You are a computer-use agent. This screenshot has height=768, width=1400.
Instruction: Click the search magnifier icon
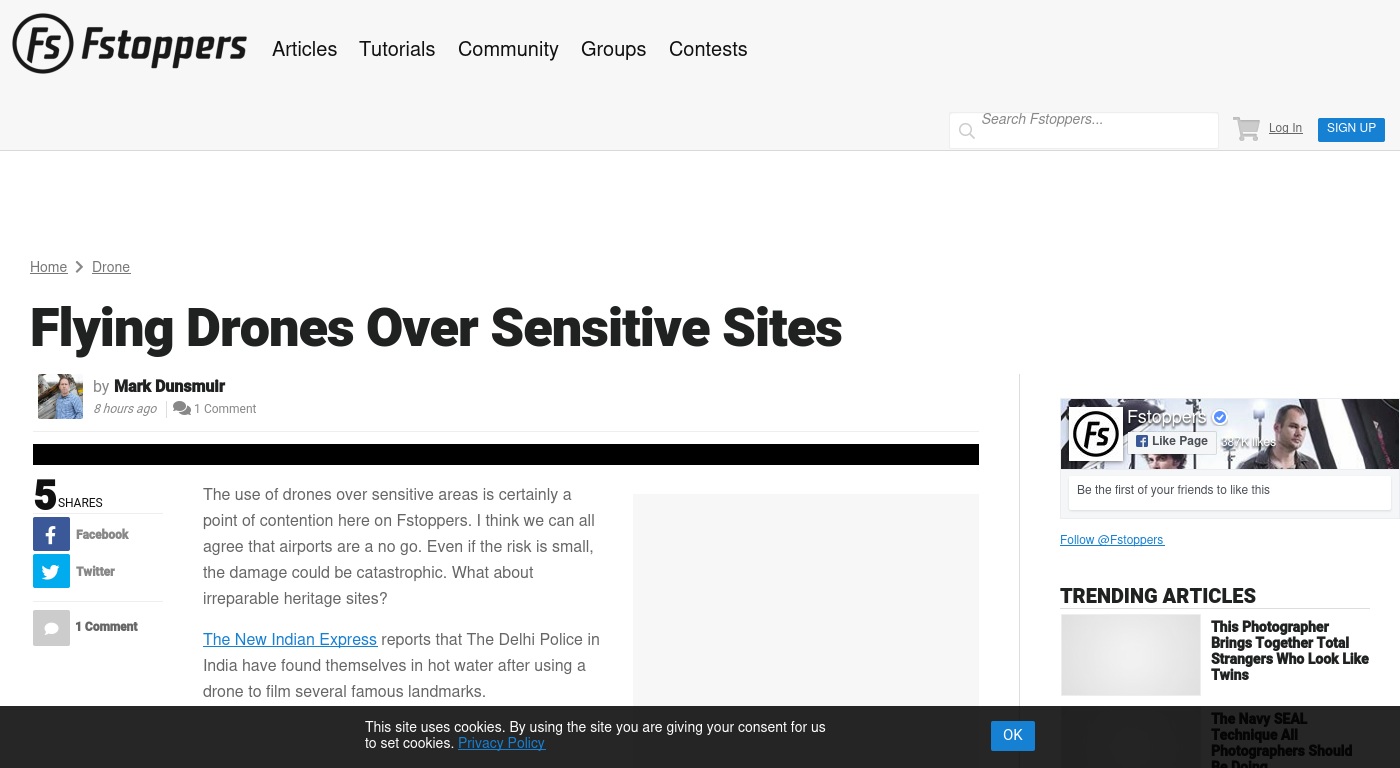[966, 131]
